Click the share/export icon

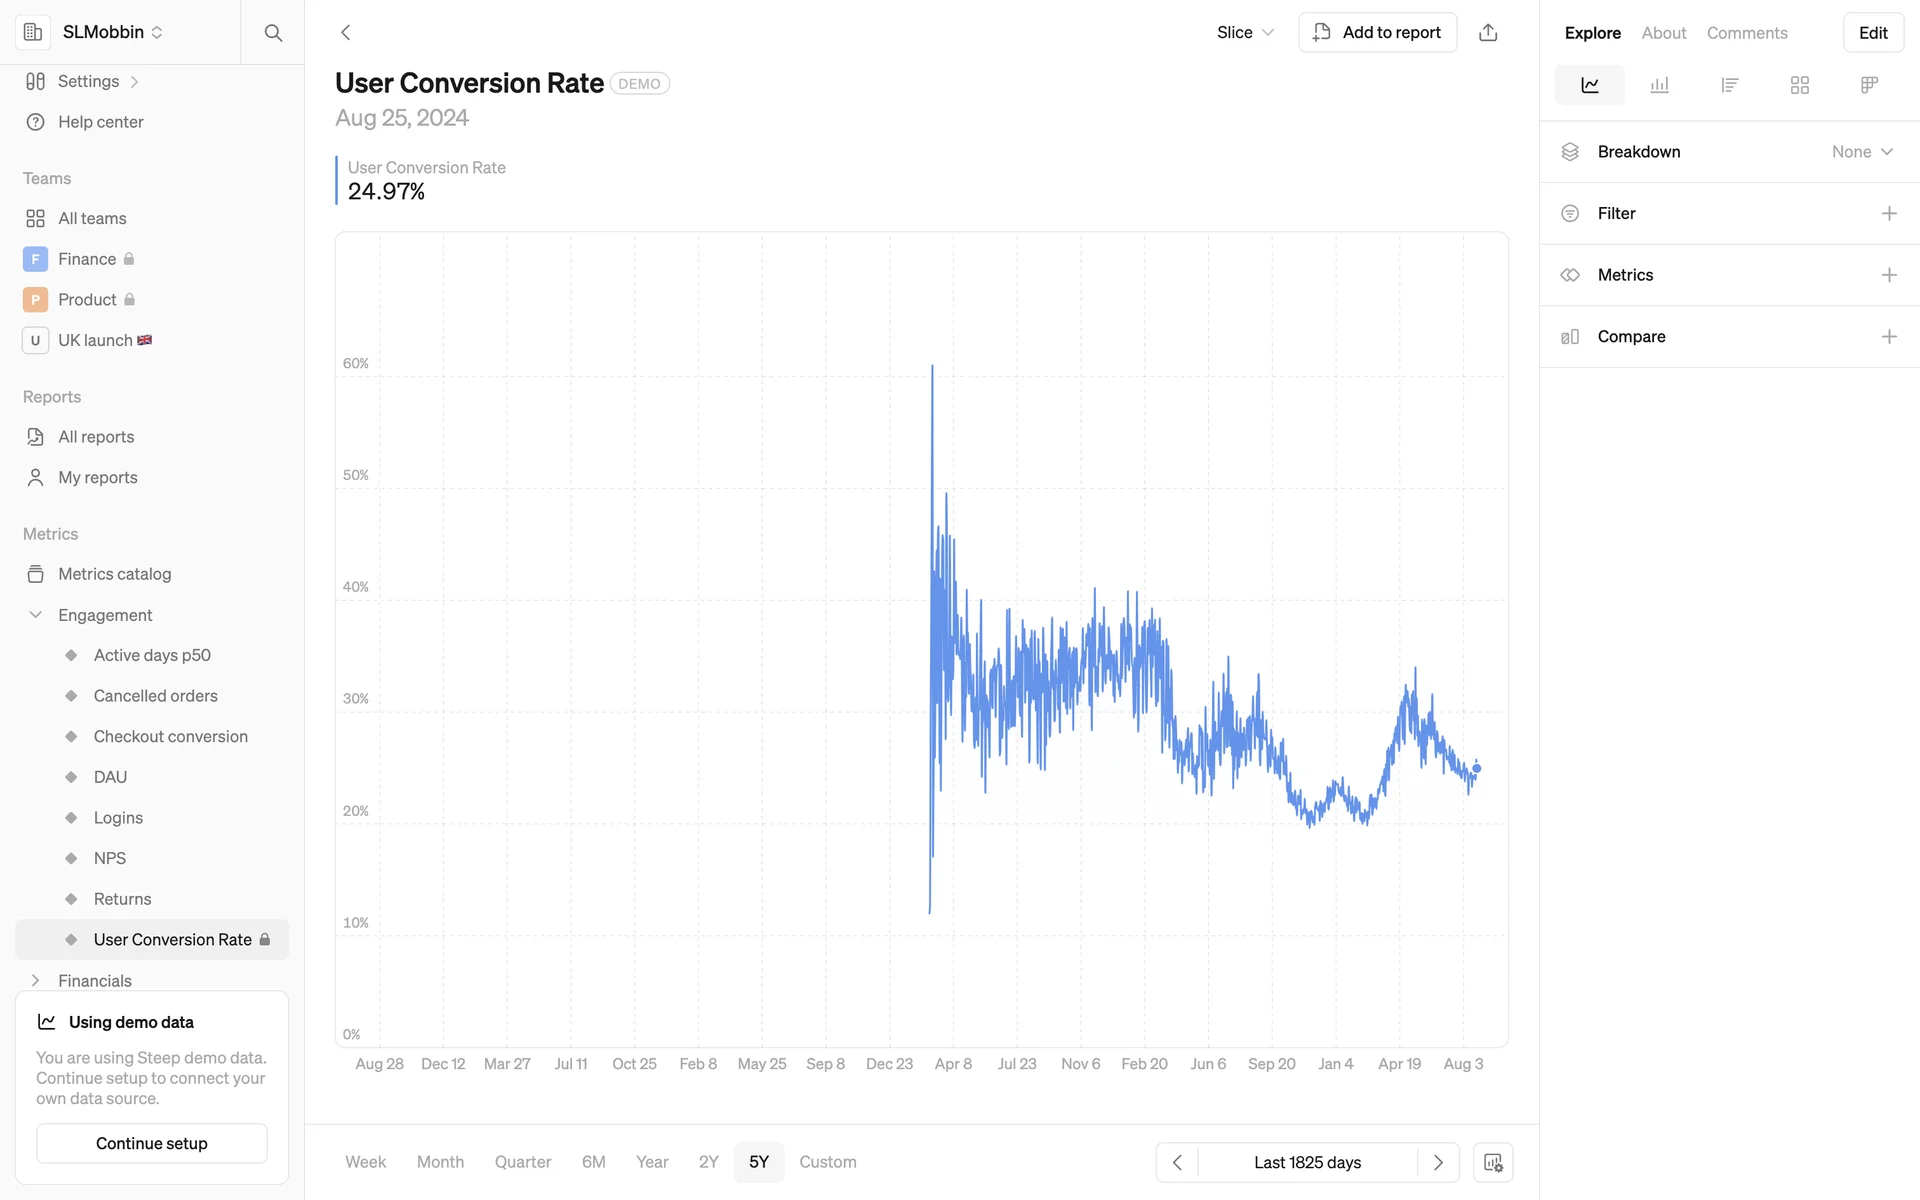(x=1488, y=33)
